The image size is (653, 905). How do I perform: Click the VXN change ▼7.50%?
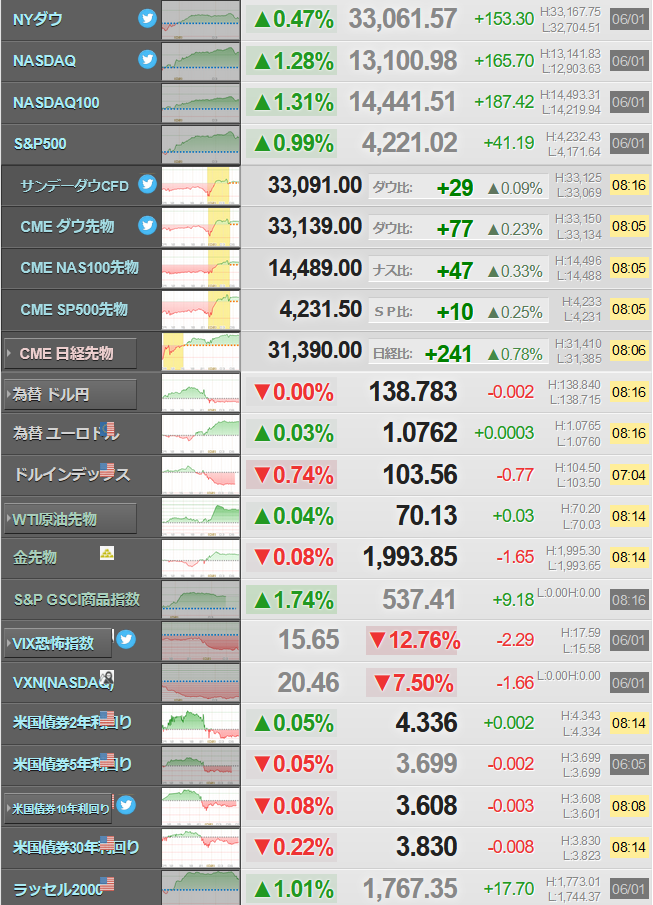pyautogui.click(x=412, y=683)
